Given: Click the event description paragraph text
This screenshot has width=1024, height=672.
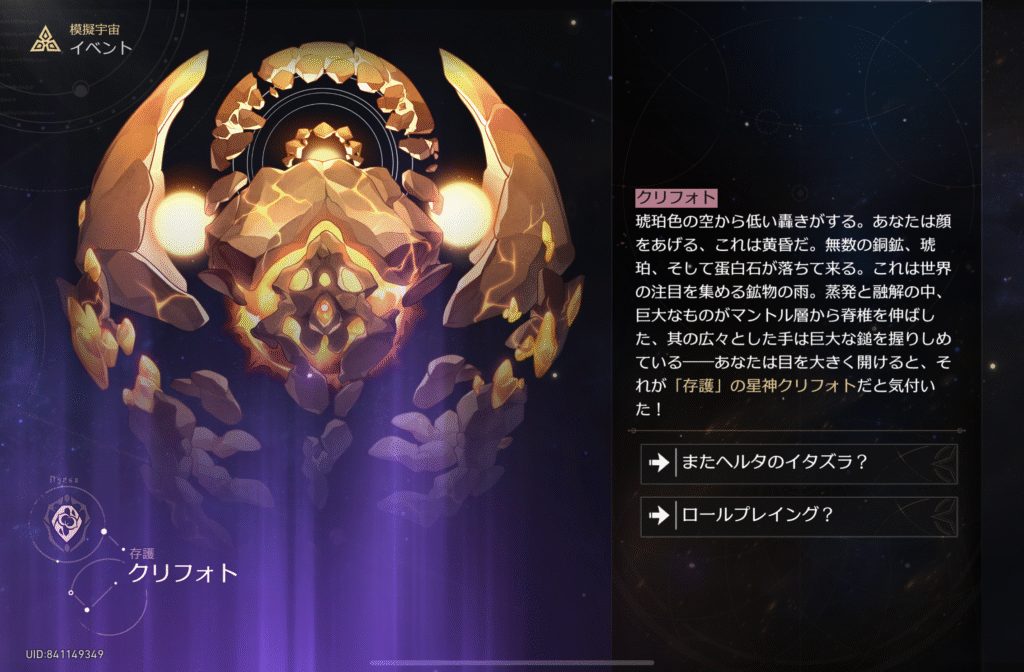Looking at the screenshot, I should point(793,315).
